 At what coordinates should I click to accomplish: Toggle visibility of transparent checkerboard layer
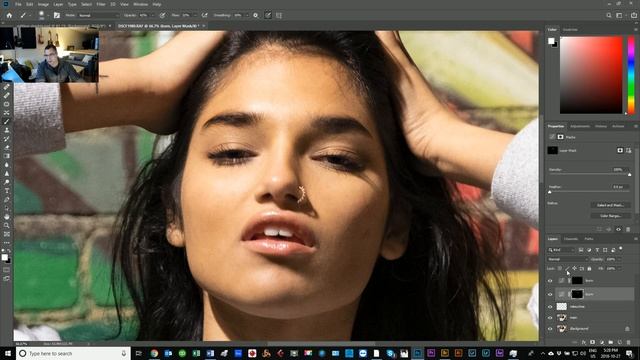point(550,307)
